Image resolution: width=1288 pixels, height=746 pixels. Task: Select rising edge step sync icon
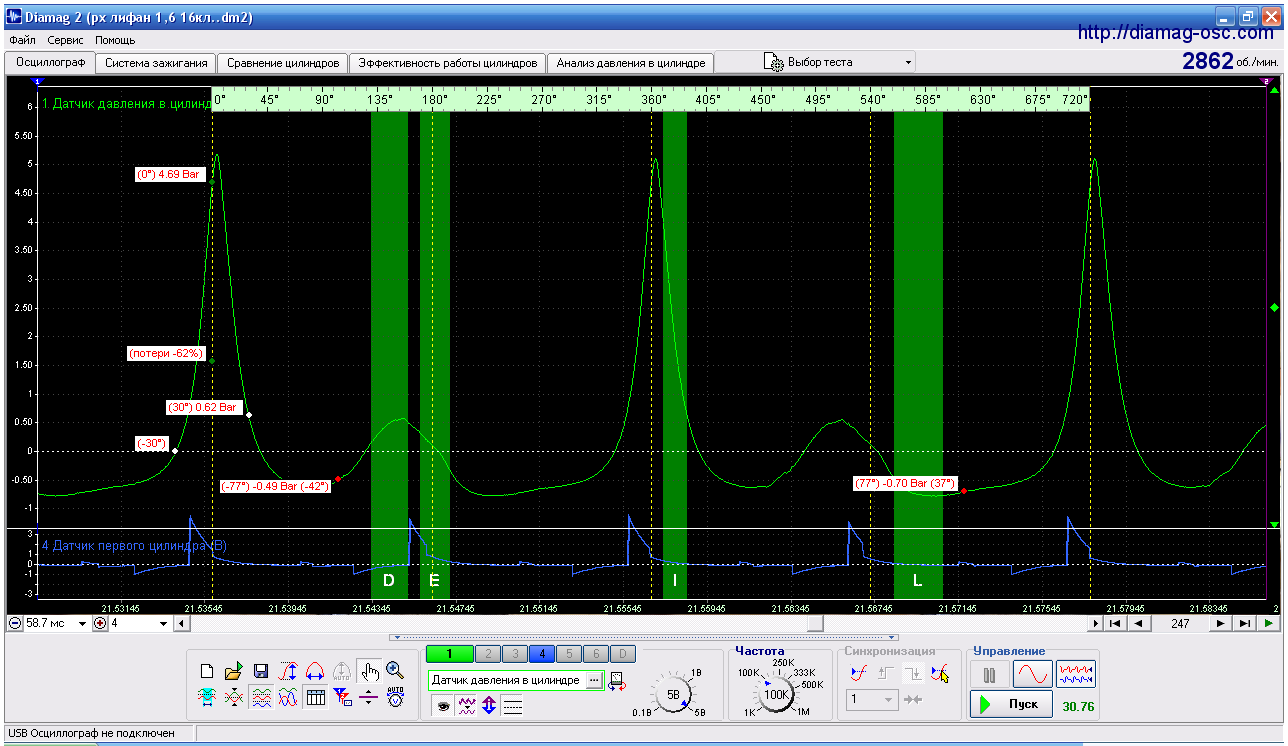click(884, 673)
